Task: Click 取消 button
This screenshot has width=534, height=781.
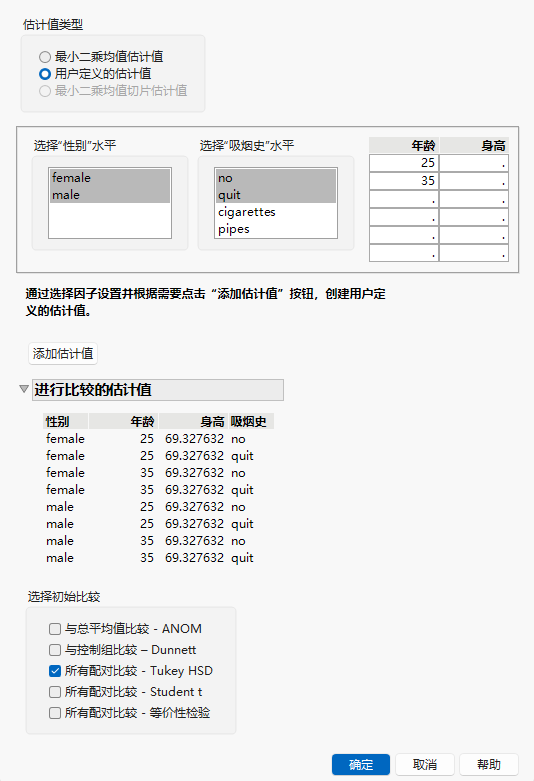Action: point(425,765)
